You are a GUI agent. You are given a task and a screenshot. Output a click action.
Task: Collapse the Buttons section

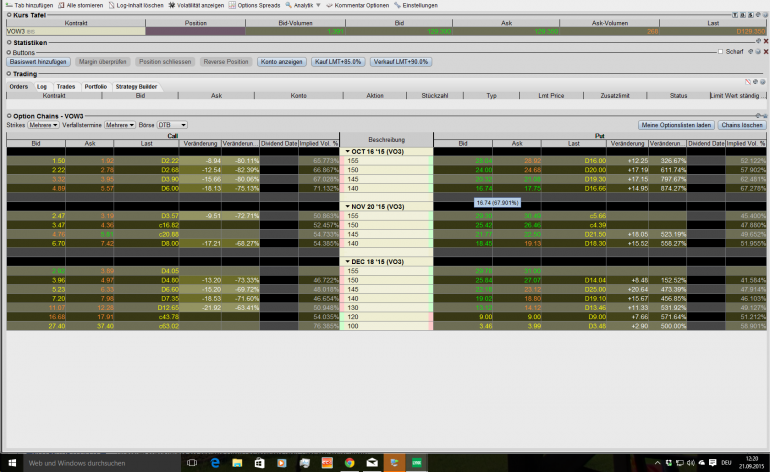pos(9,53)
